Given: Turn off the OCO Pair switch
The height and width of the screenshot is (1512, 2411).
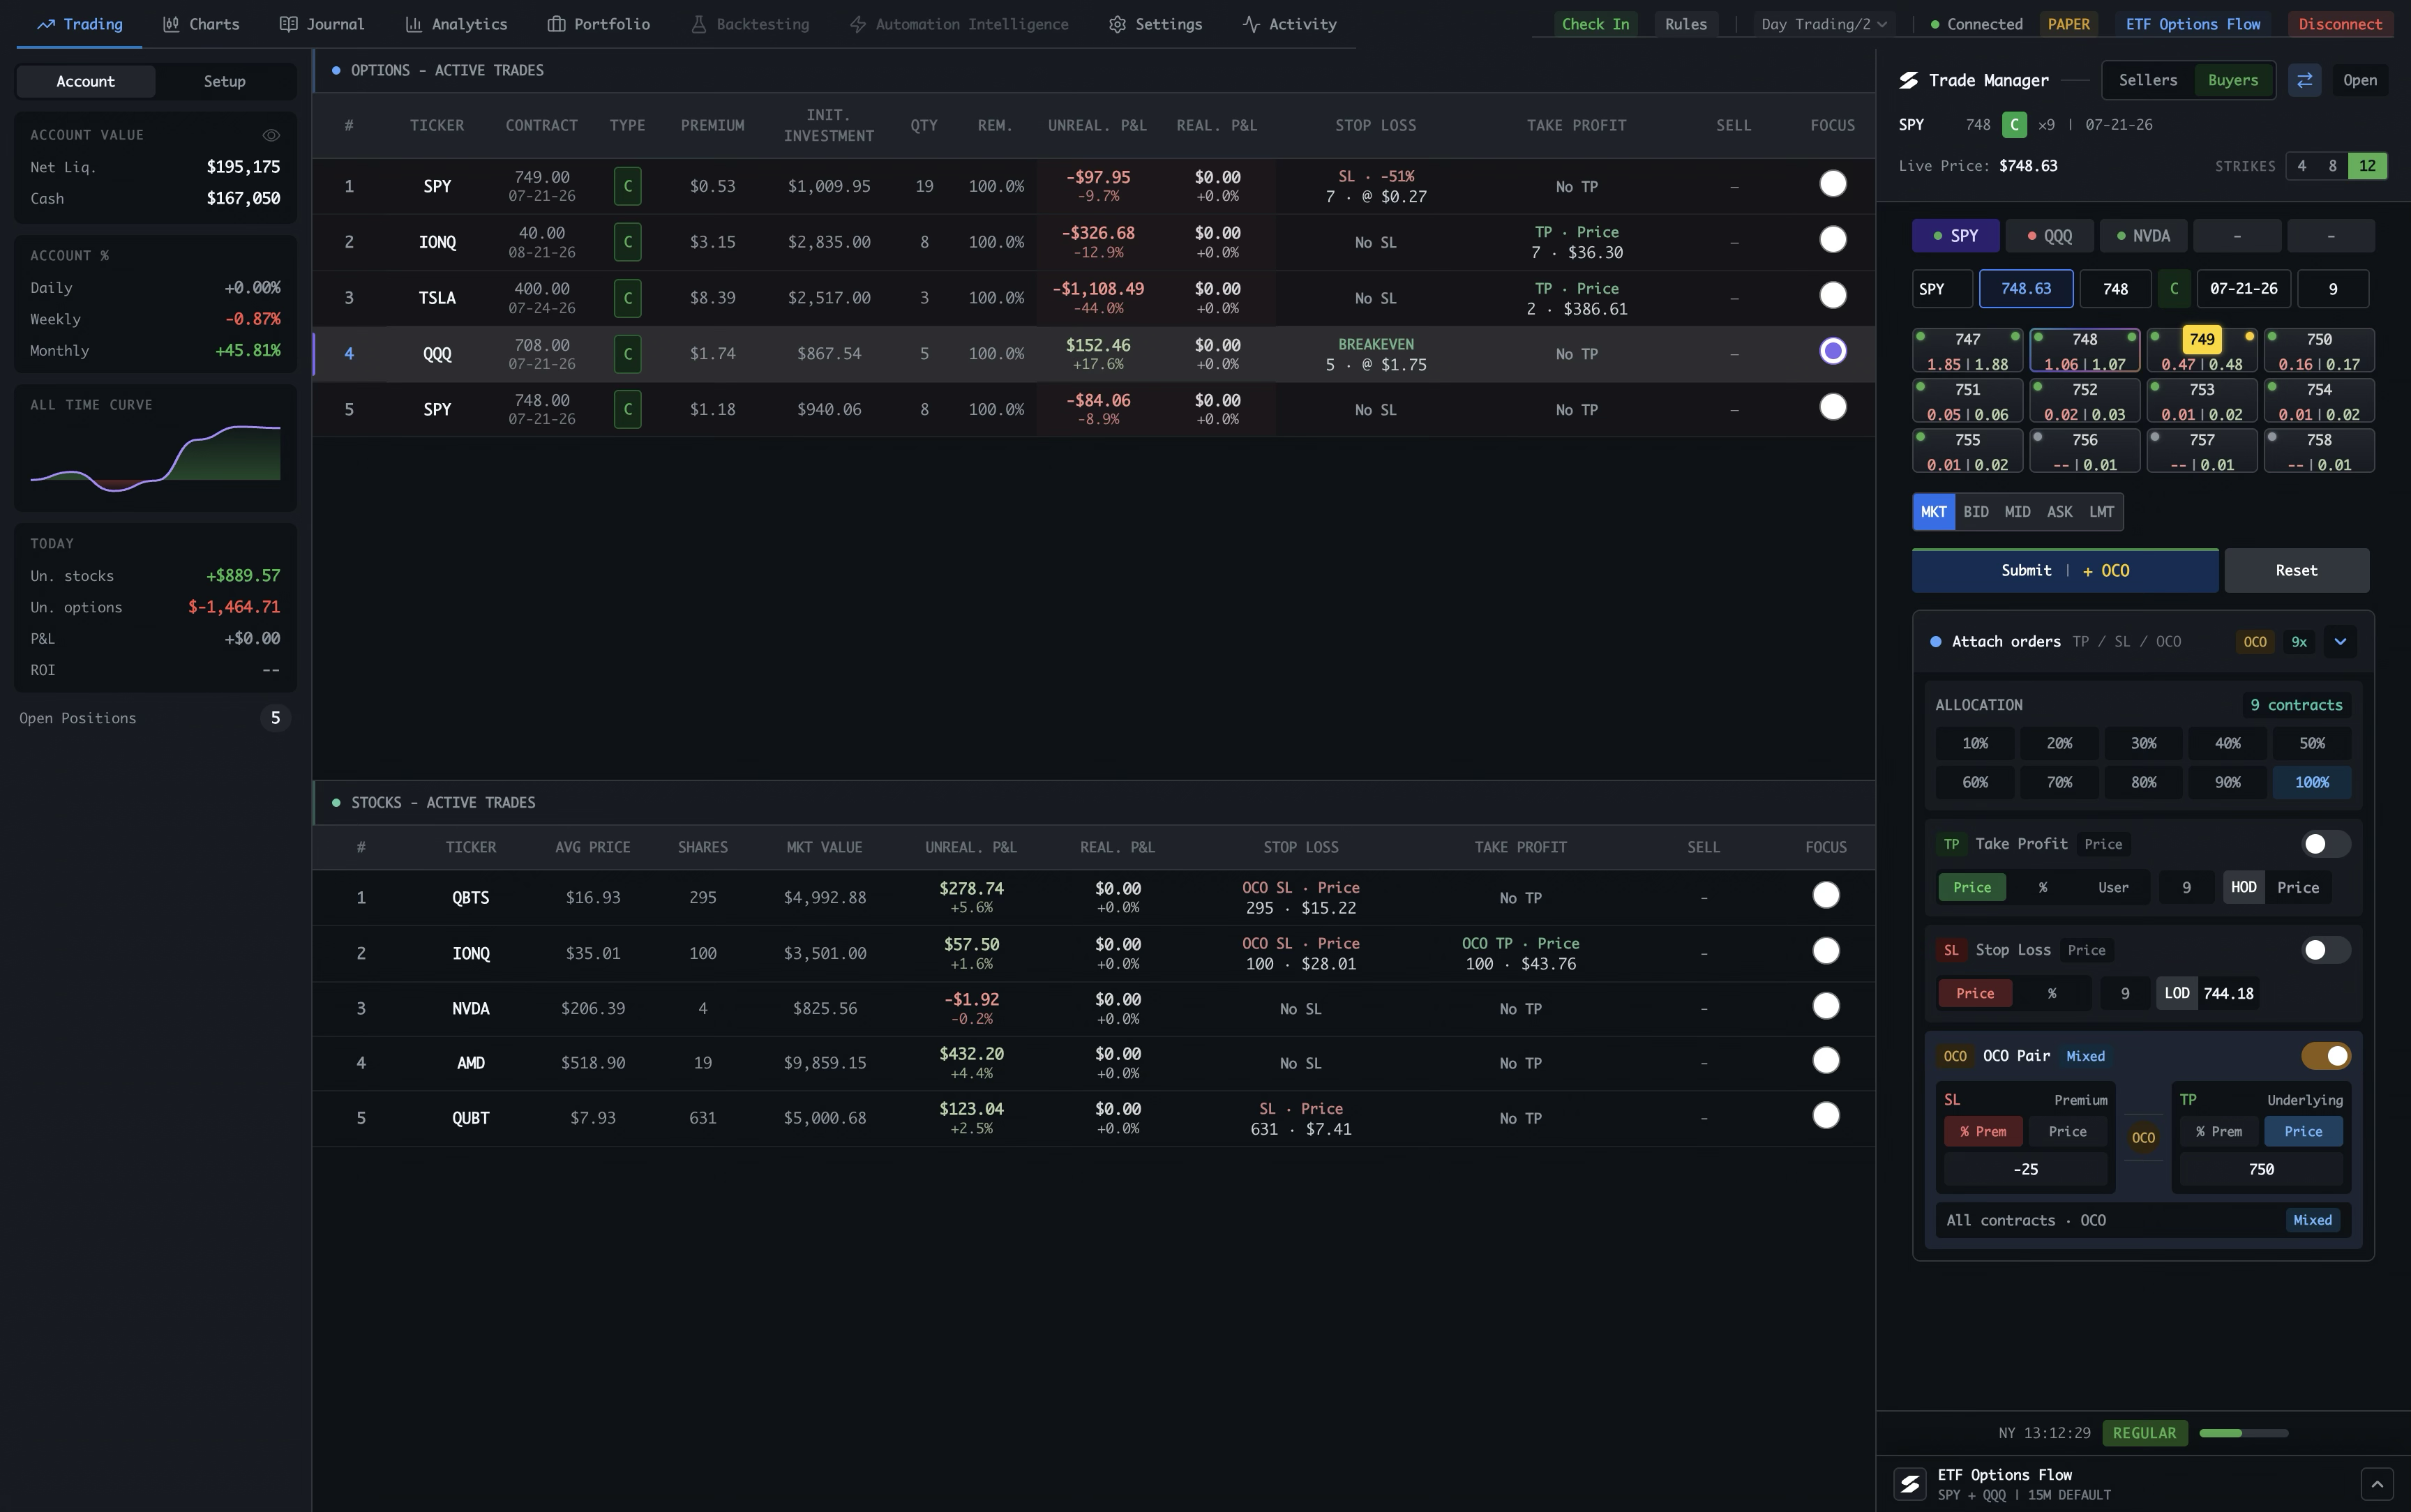Looking at the screenshot, I should click(x=2325, y=1056).
